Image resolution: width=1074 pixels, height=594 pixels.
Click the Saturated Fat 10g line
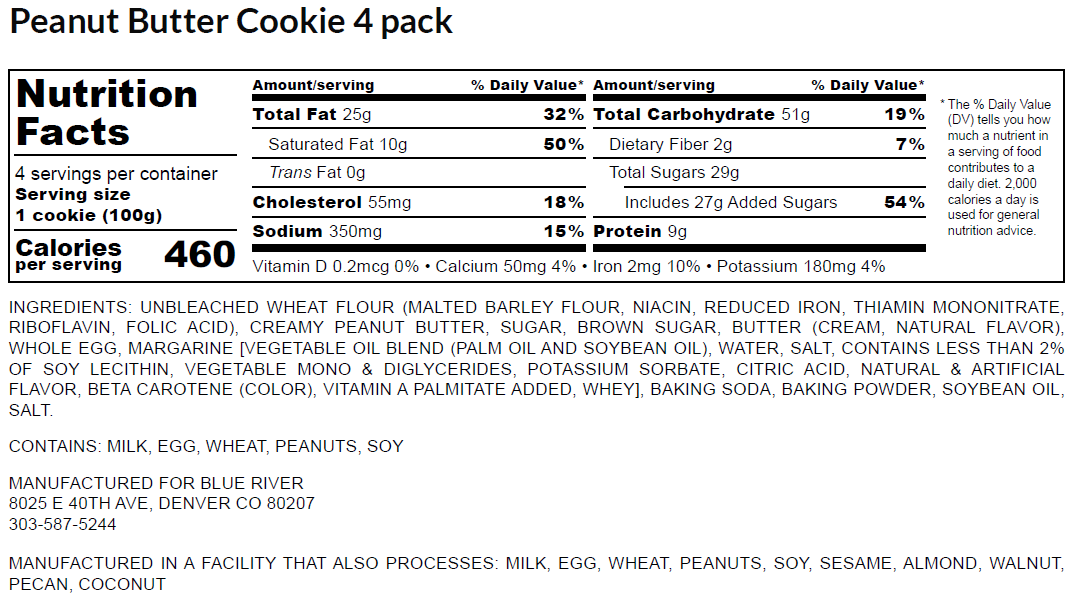338,145
